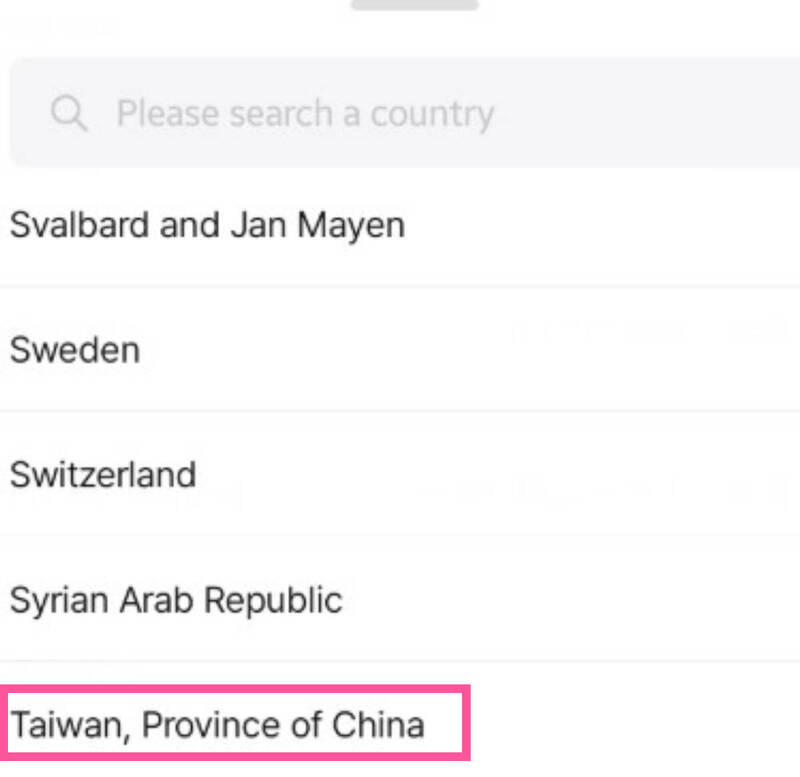This screenshot has height=777, width=800.
Task: Select the country listed below Sweden
Action: (x=400, y=474)
